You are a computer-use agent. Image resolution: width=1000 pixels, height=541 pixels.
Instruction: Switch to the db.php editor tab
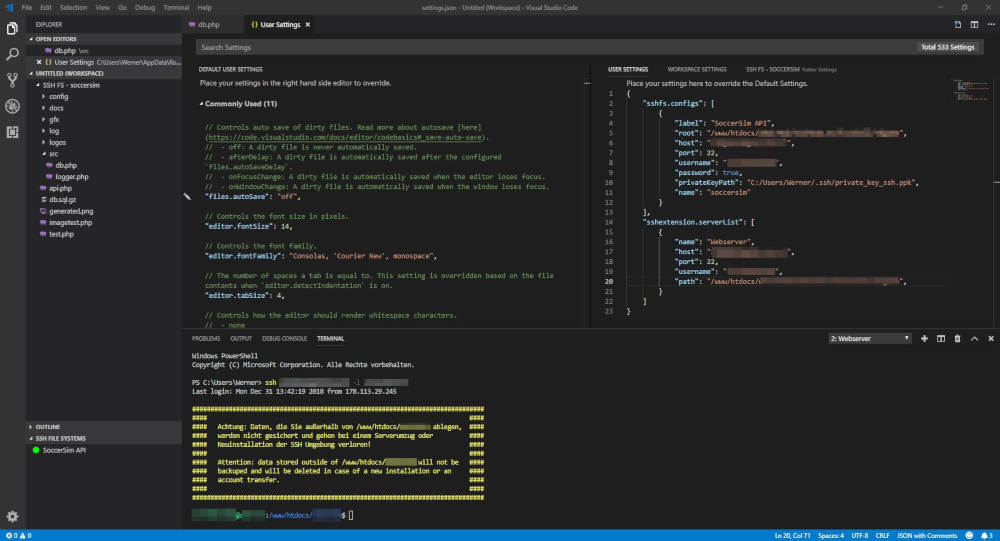point(208,24)
